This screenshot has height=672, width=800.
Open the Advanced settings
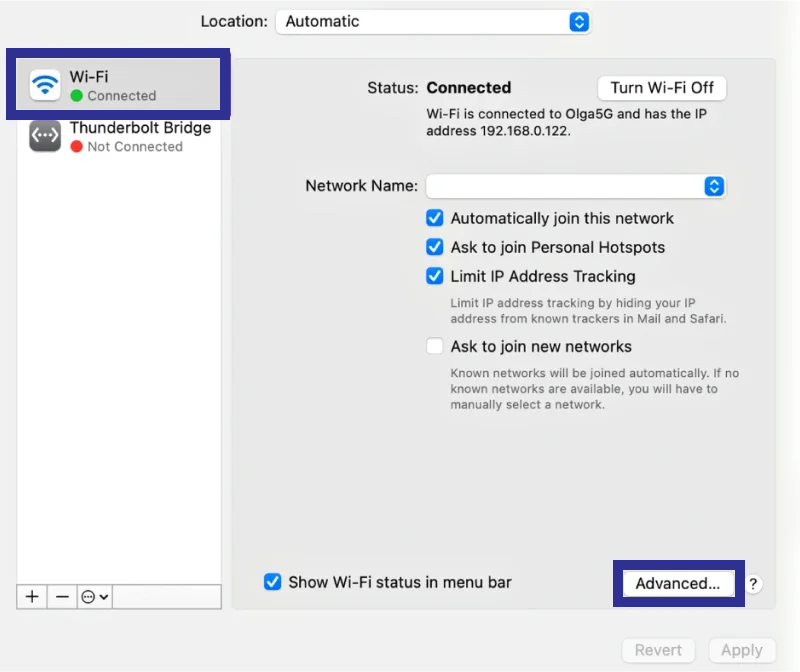[x=678, y=583]
